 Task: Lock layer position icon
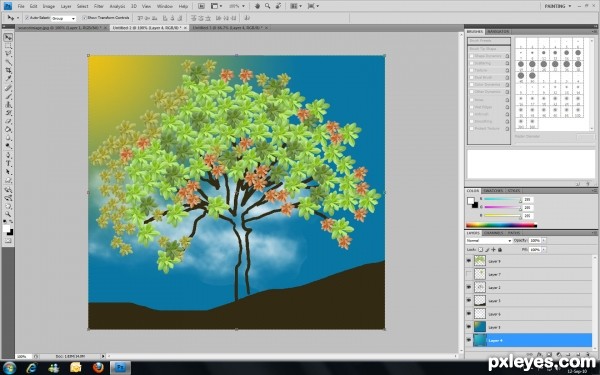tap(493, 249)
